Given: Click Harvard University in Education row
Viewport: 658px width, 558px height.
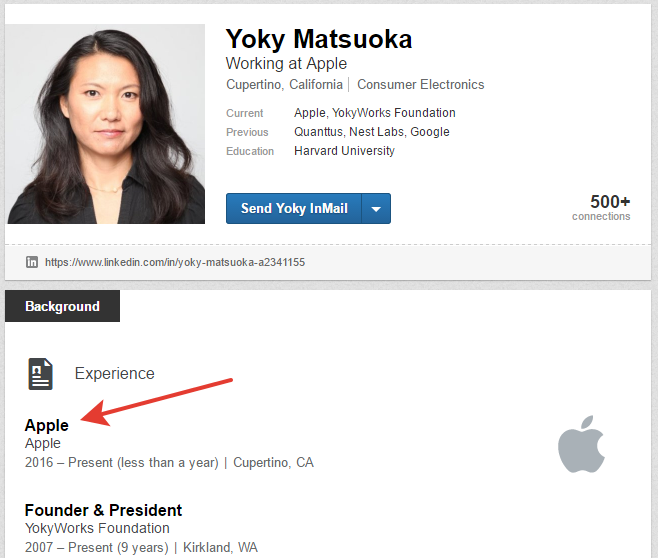Looking at the screenshot, I should (344, 151).
